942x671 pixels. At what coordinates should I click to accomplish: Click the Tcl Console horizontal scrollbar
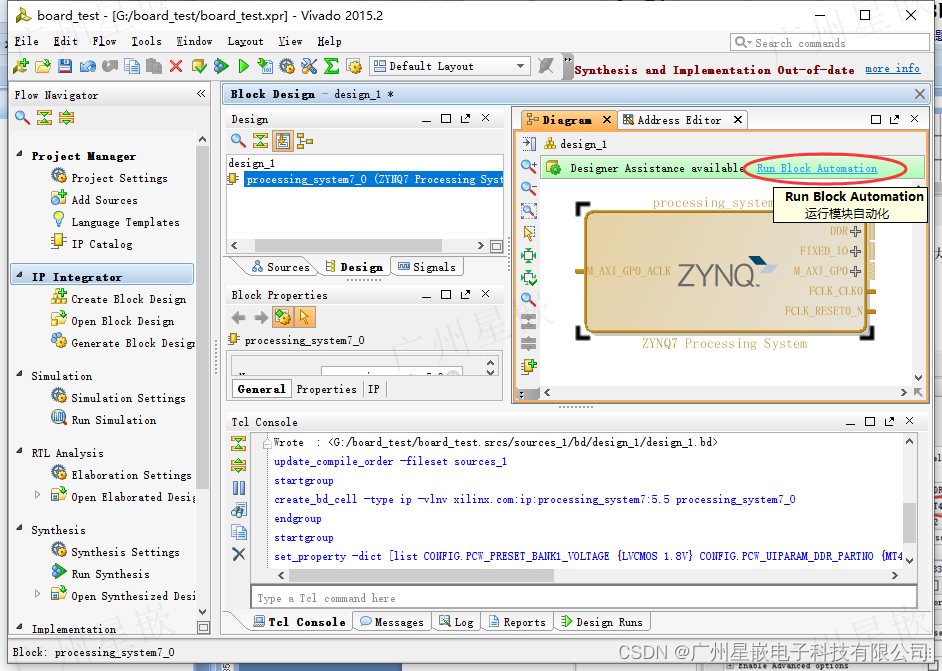tap(421, 575)
